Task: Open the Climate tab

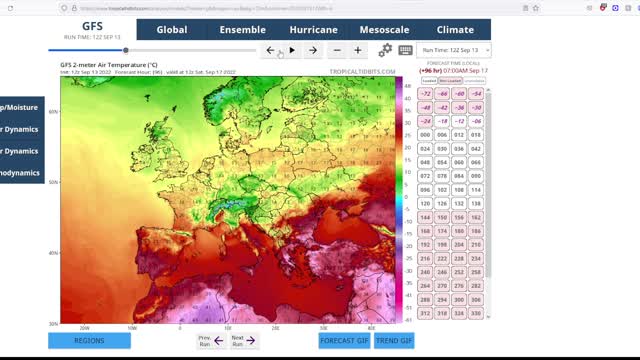Action: point(455,29)
